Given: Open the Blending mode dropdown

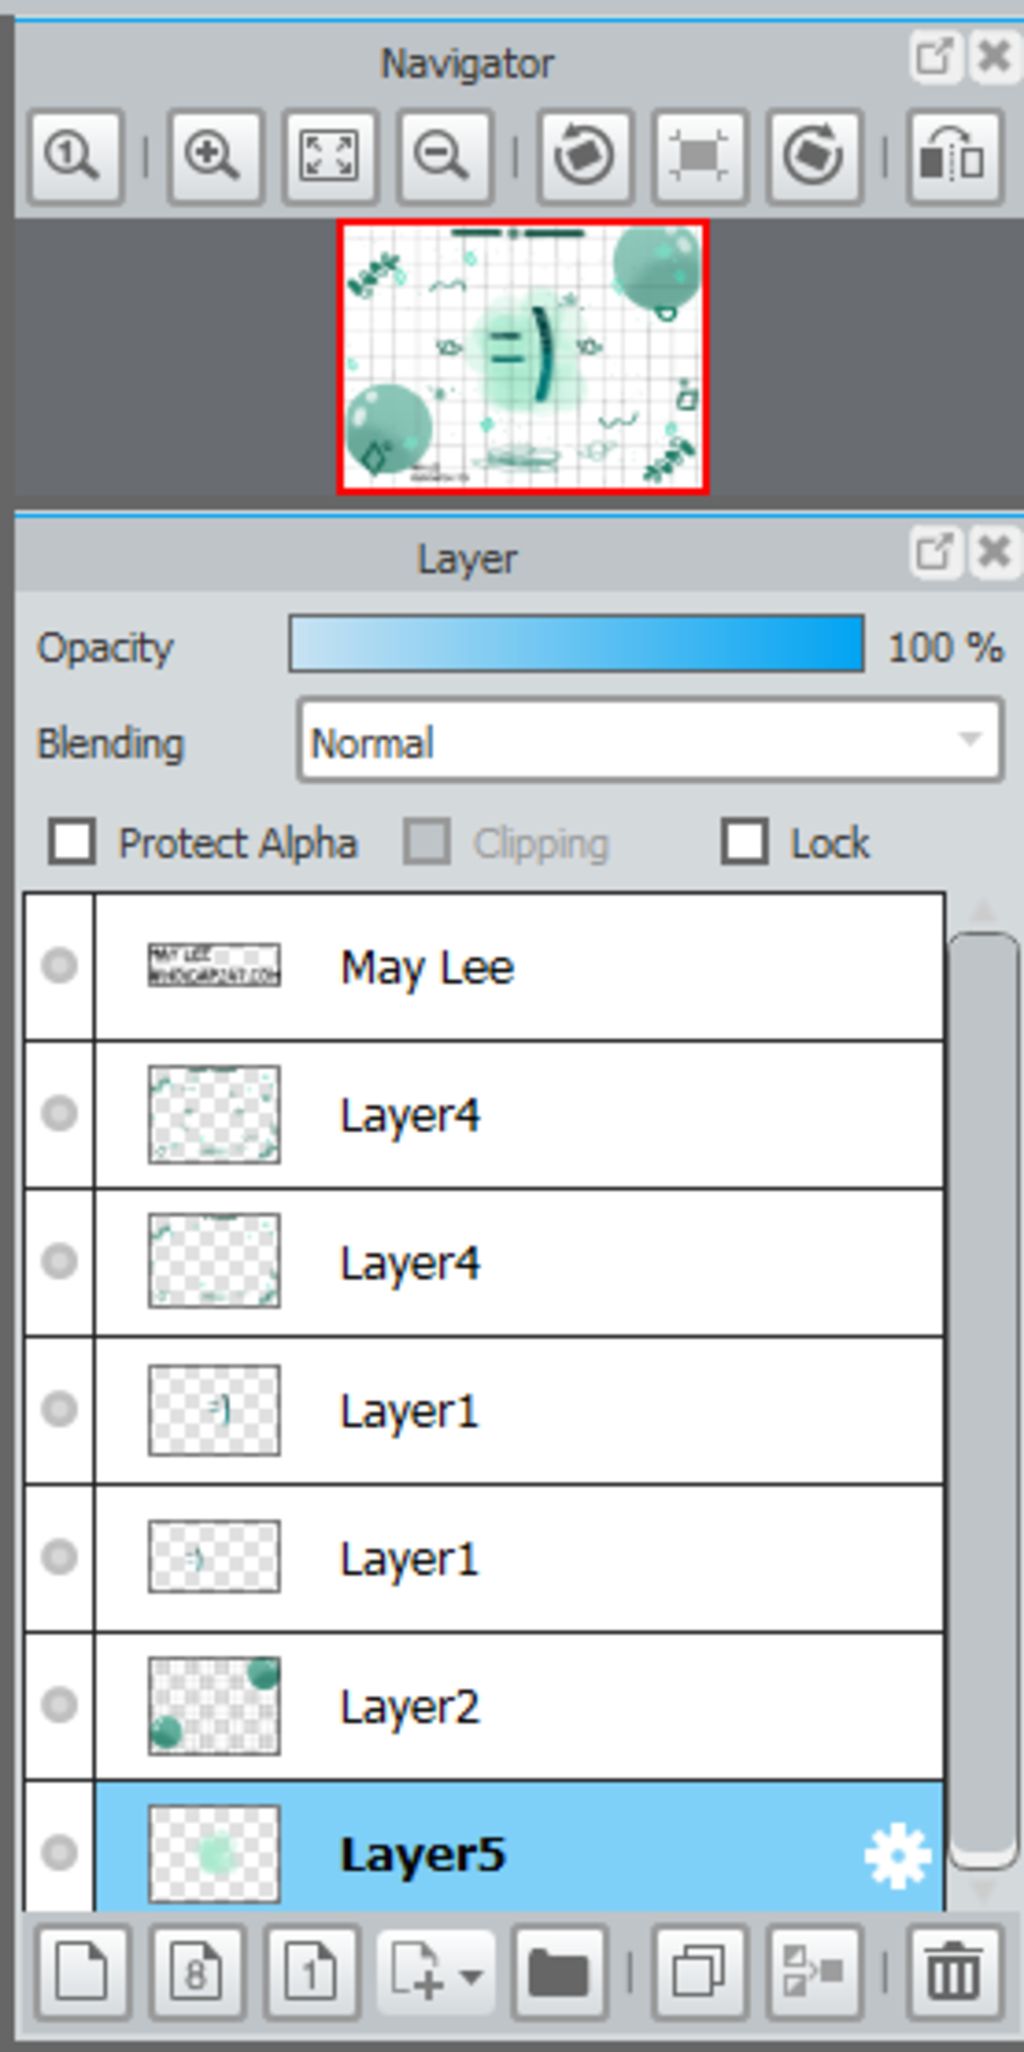Looking at the screenshot, I should coord(650,741).
